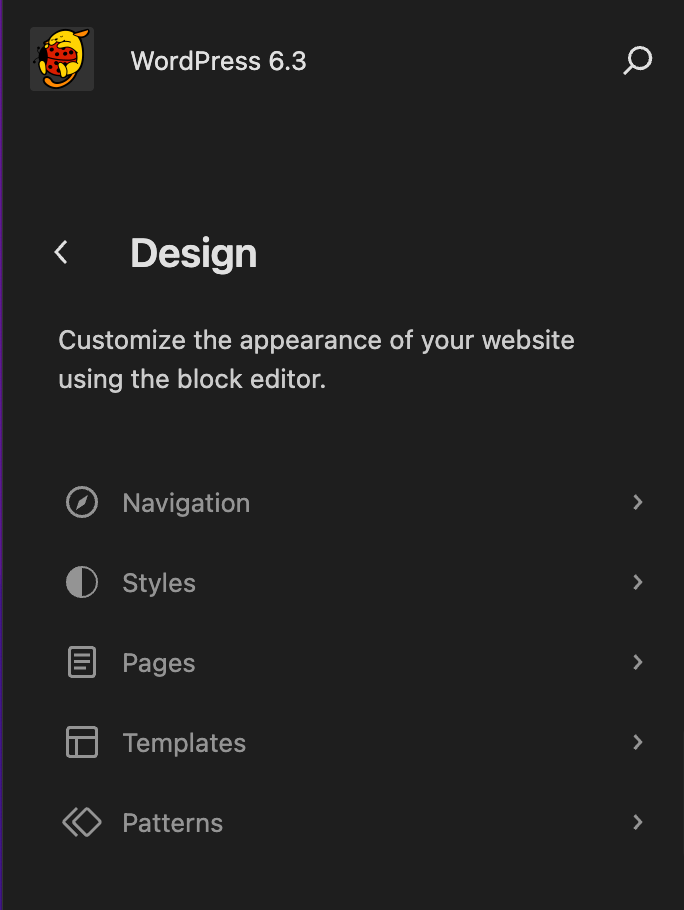The image size is (684, 910).
Task: Open the Templates menu entry
Action: tap(184, 742)
